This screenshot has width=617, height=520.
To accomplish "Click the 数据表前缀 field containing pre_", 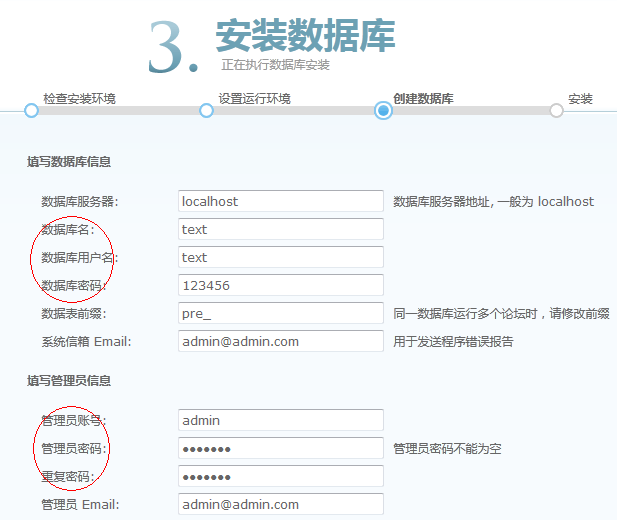I will click(x=280, y=313).
